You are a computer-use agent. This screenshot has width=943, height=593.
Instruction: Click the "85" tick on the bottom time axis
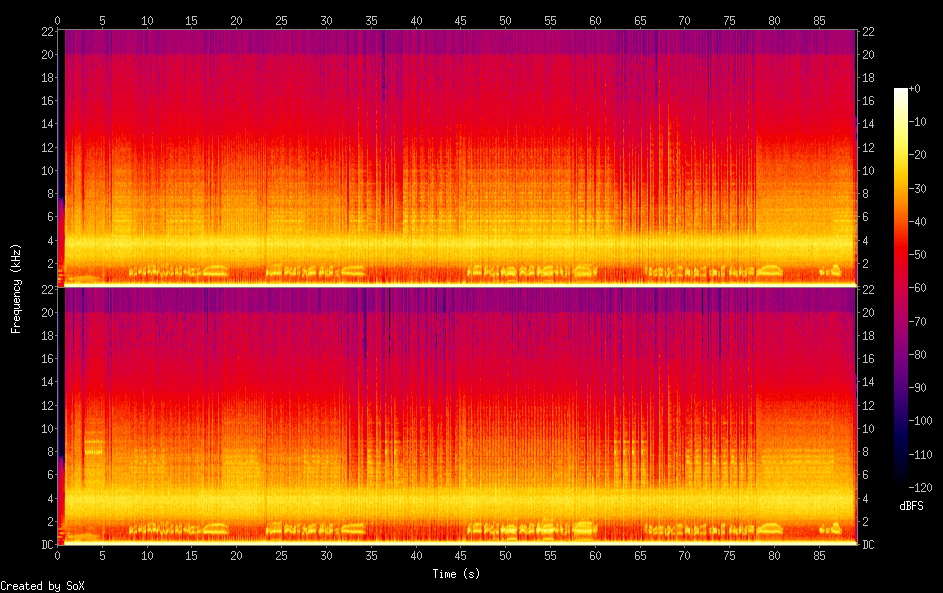point(818,554)
